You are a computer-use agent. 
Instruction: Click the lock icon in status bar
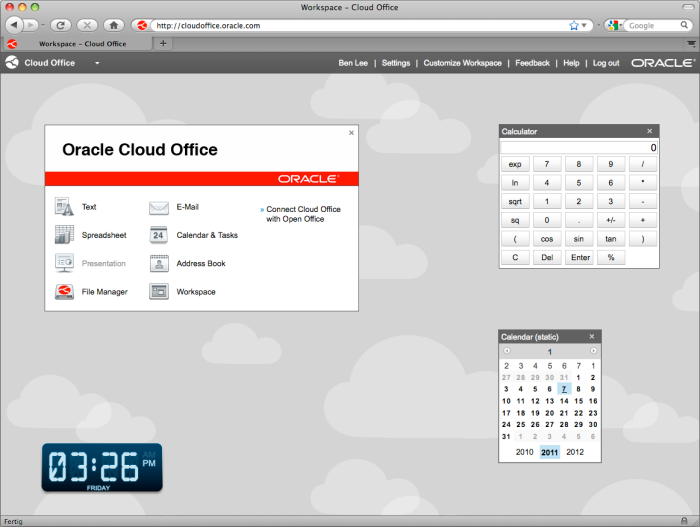[x=684, y=521]
